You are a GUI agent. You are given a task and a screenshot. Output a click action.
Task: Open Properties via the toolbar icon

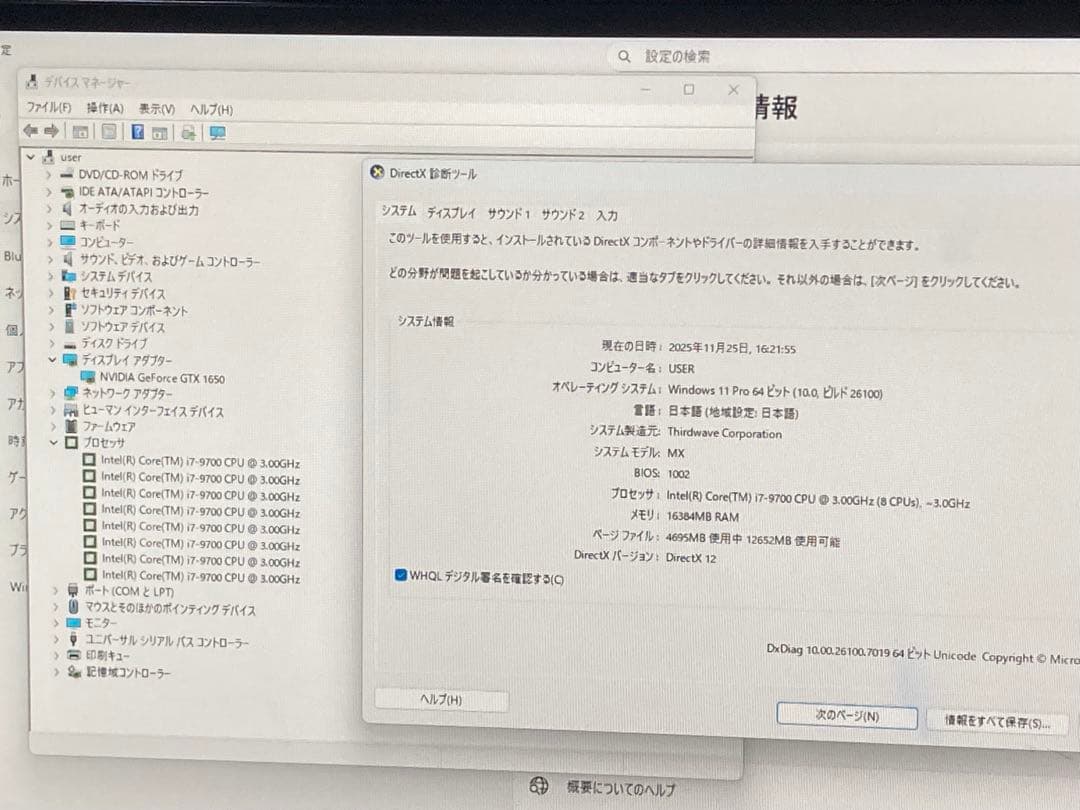coord(81,131)
